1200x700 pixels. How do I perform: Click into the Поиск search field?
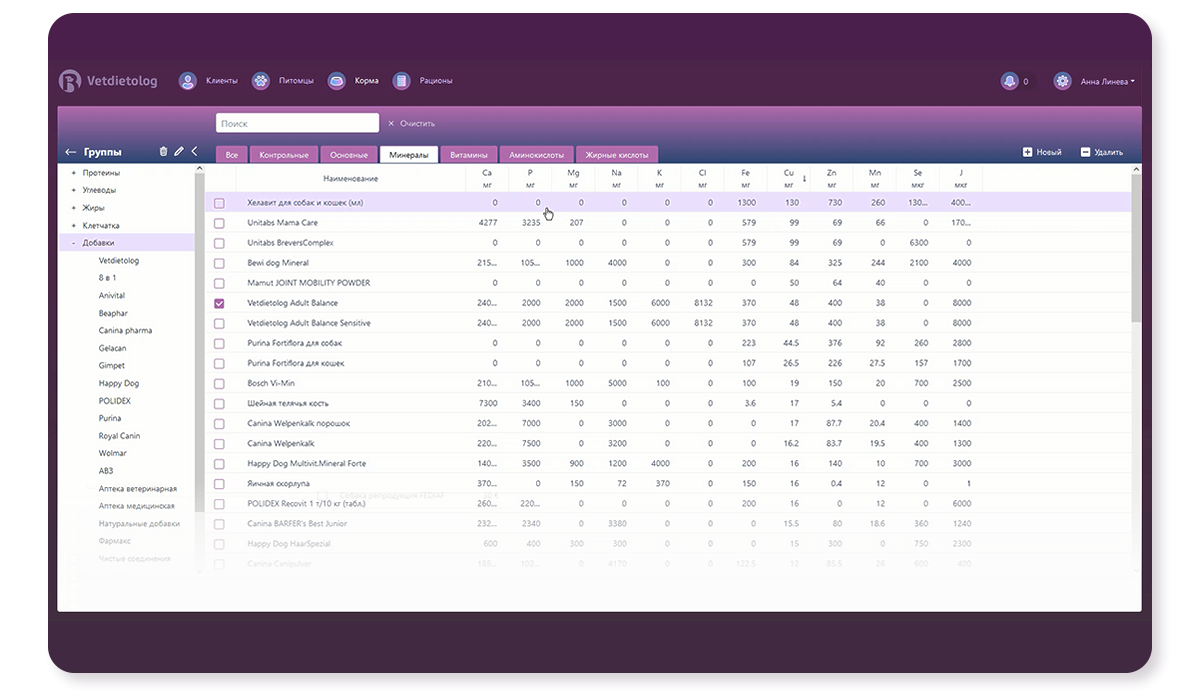pyautogui.click(x=297, y=123)
